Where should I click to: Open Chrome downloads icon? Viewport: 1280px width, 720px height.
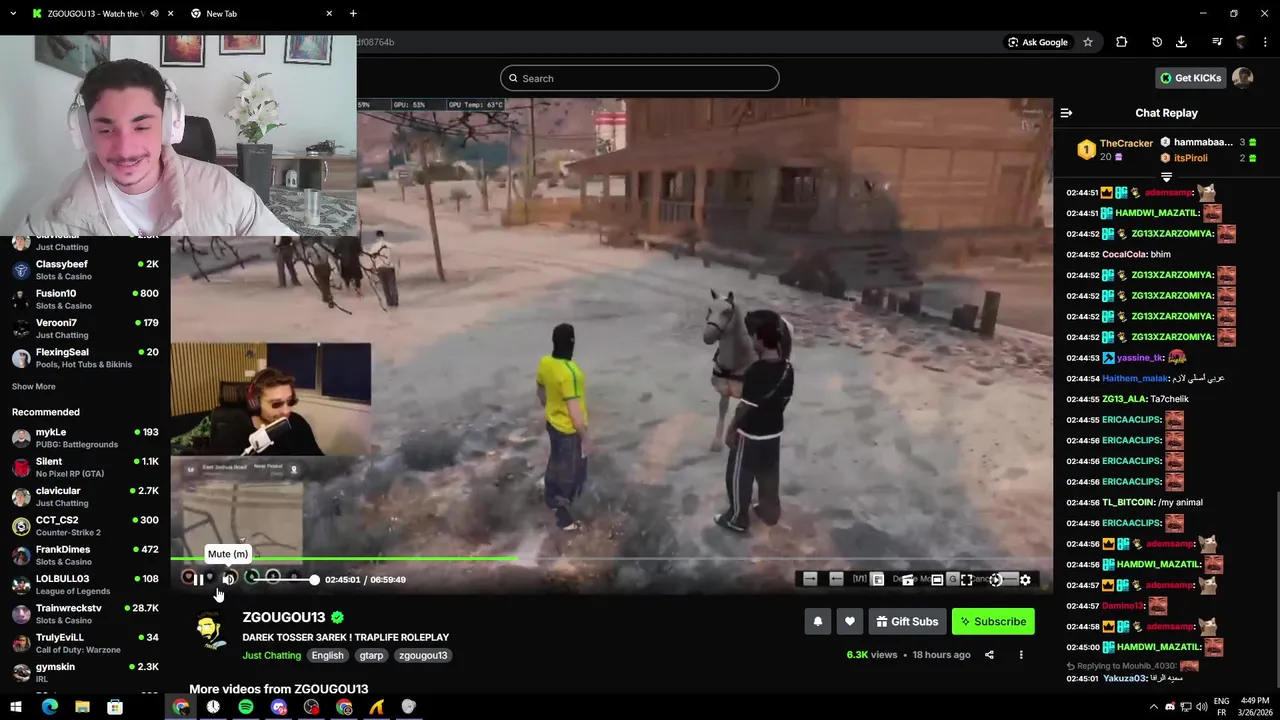pos(1181,42)
